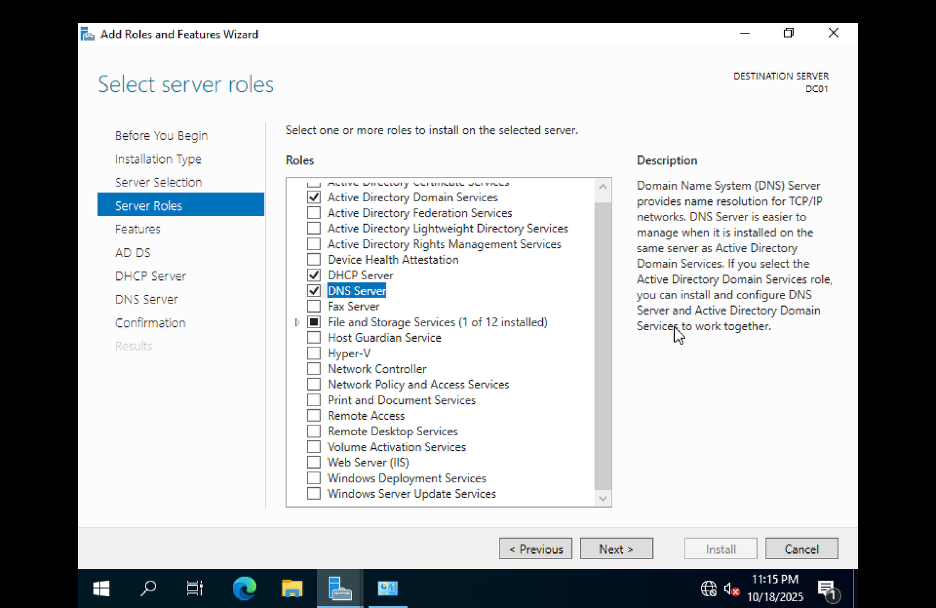Enable the Fax Server checkbox
This screenshot has width=936, height=608.
point(313,306)
